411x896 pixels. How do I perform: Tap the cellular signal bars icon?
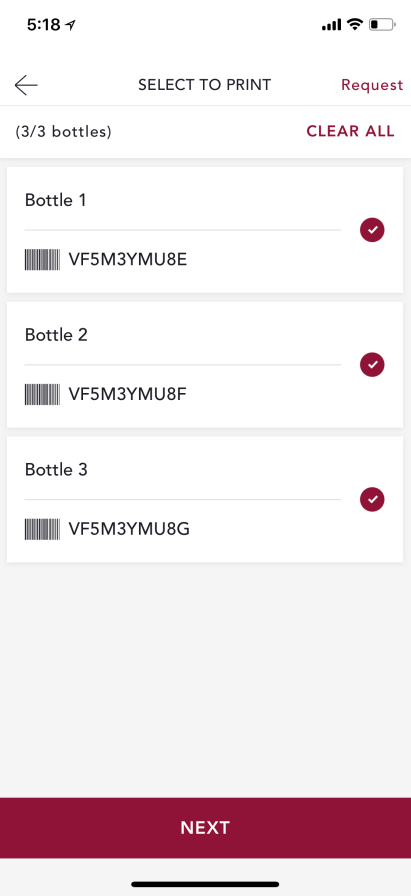click(332, 25)
